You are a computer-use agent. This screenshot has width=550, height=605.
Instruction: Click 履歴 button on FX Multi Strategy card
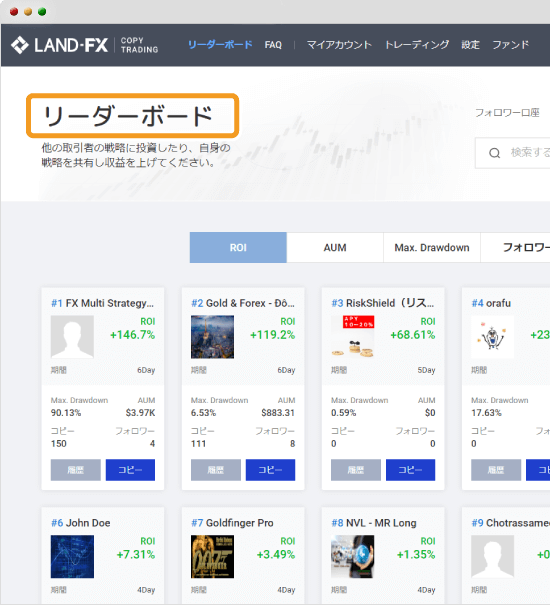click(76, 470)
